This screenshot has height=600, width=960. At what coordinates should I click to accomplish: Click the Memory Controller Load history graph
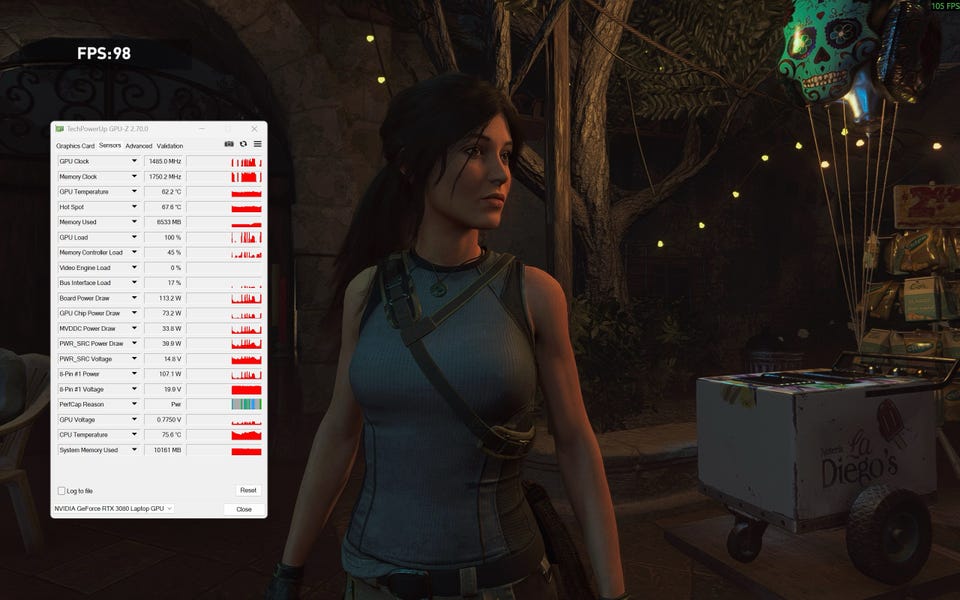224,252
